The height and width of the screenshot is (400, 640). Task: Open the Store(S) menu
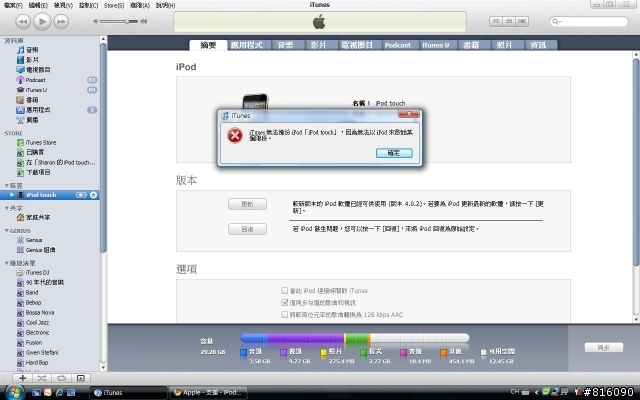(113, 5)
